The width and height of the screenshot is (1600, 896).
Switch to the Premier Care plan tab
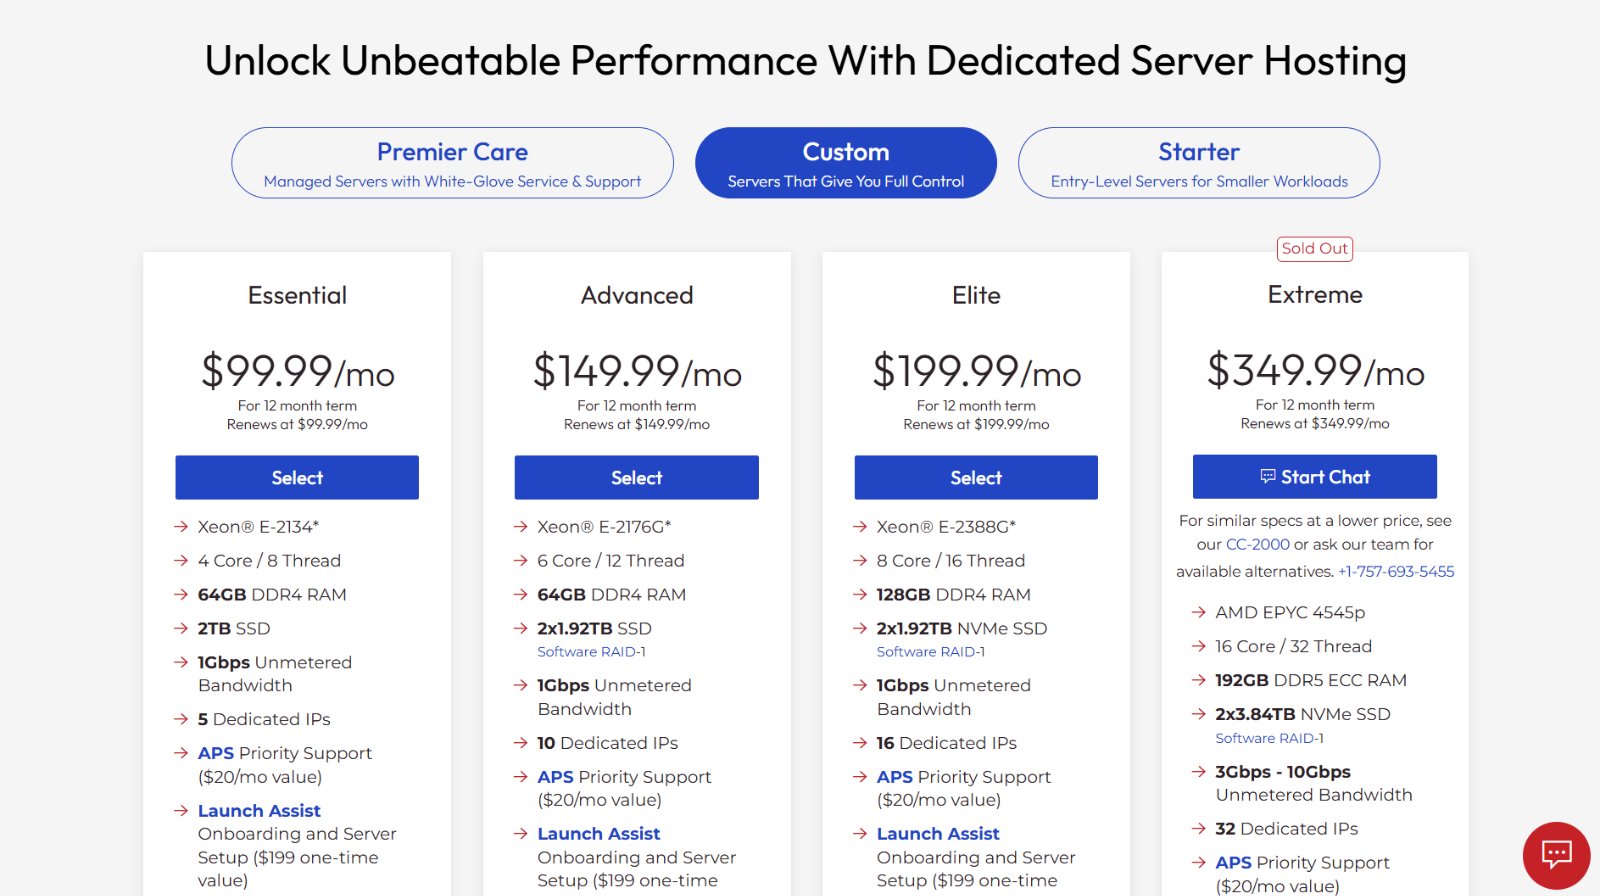pos(452,162)
